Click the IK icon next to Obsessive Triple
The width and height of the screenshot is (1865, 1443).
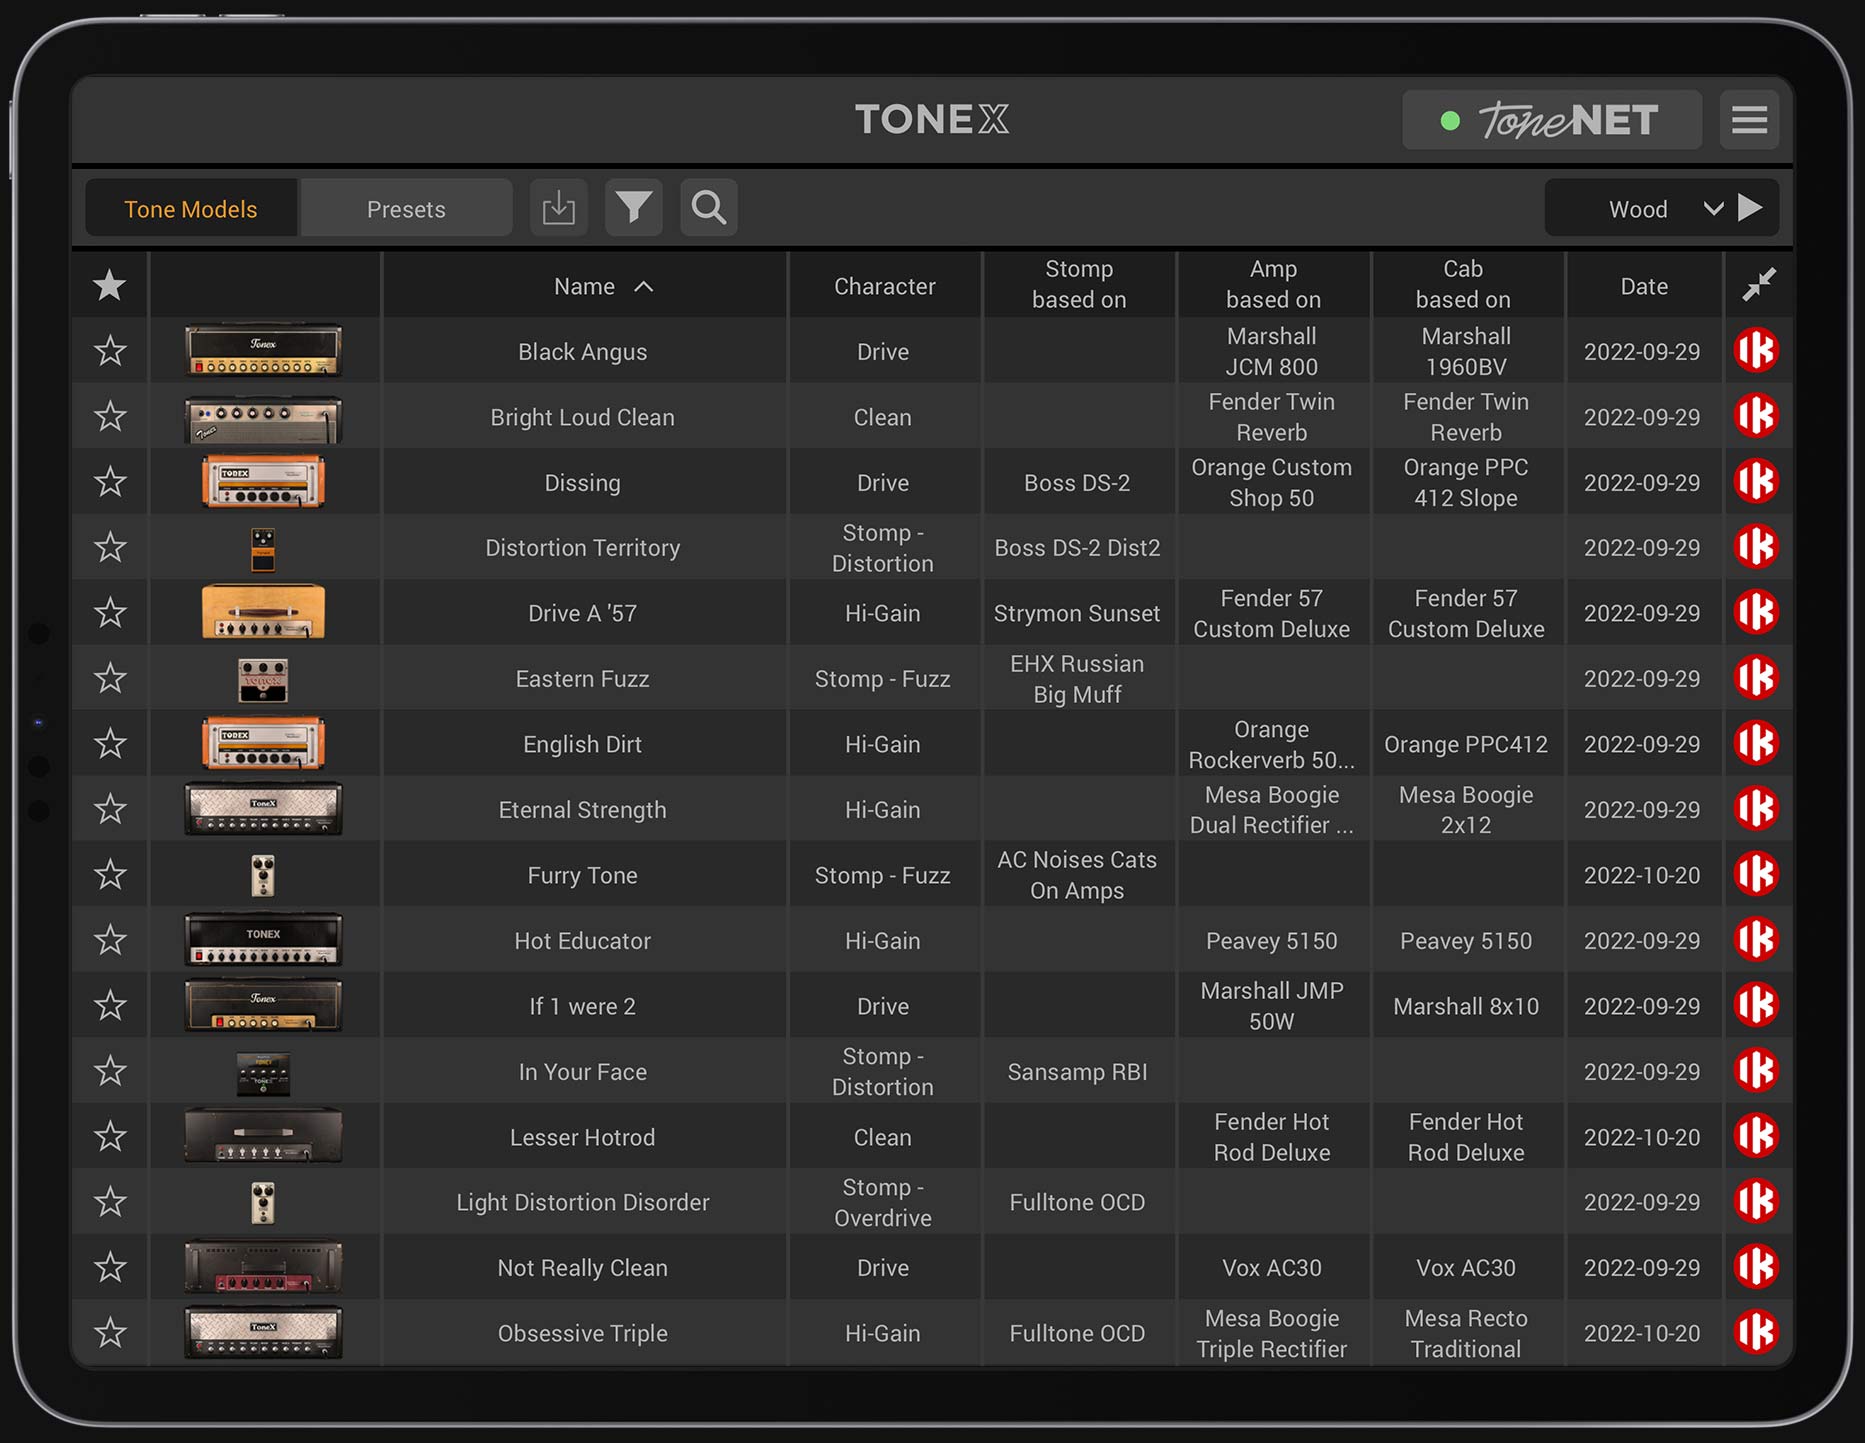[1758, 1332]
